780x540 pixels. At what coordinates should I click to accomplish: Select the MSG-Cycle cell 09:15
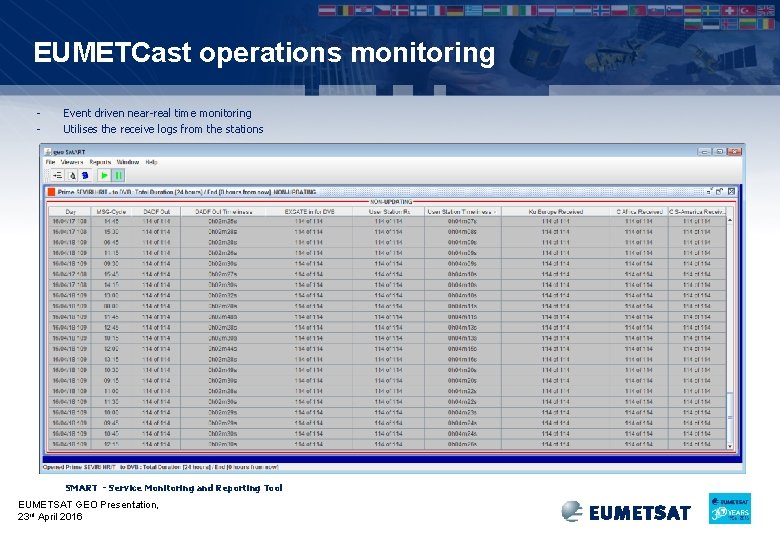[x=111, y=380]
